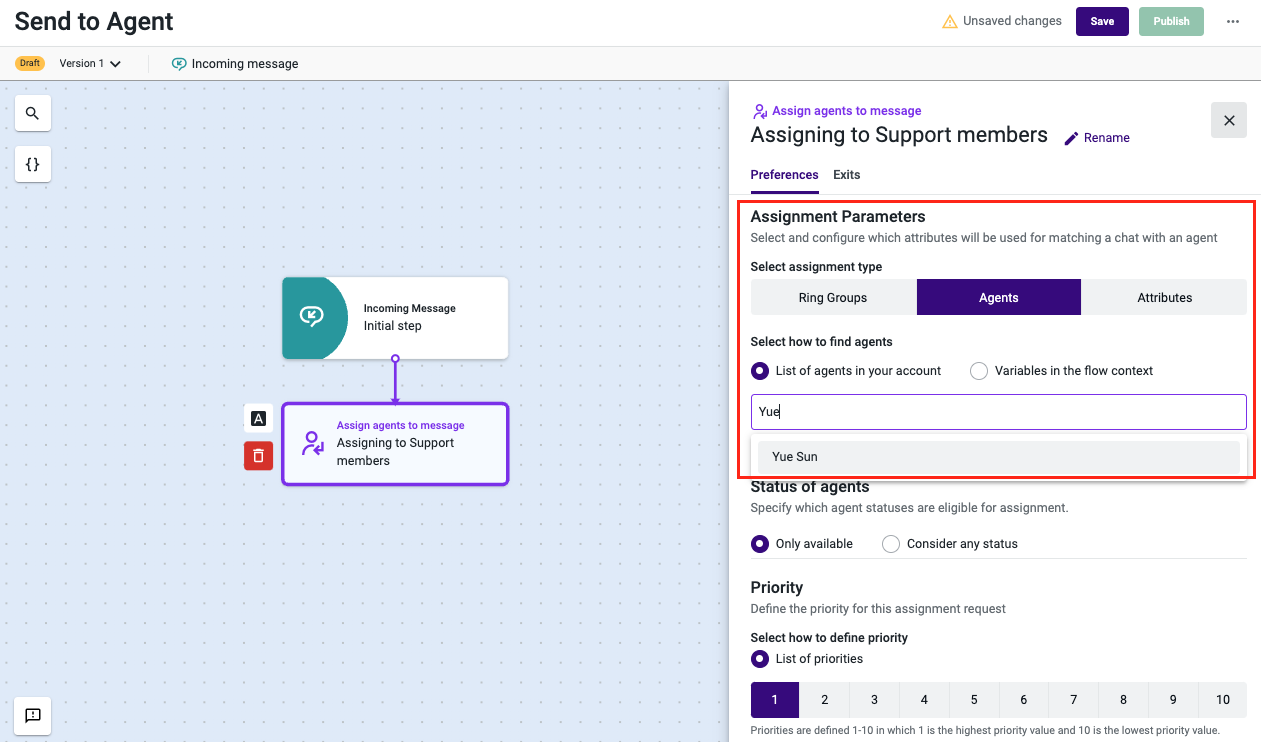Click the Priority section heading

(777, 587)
